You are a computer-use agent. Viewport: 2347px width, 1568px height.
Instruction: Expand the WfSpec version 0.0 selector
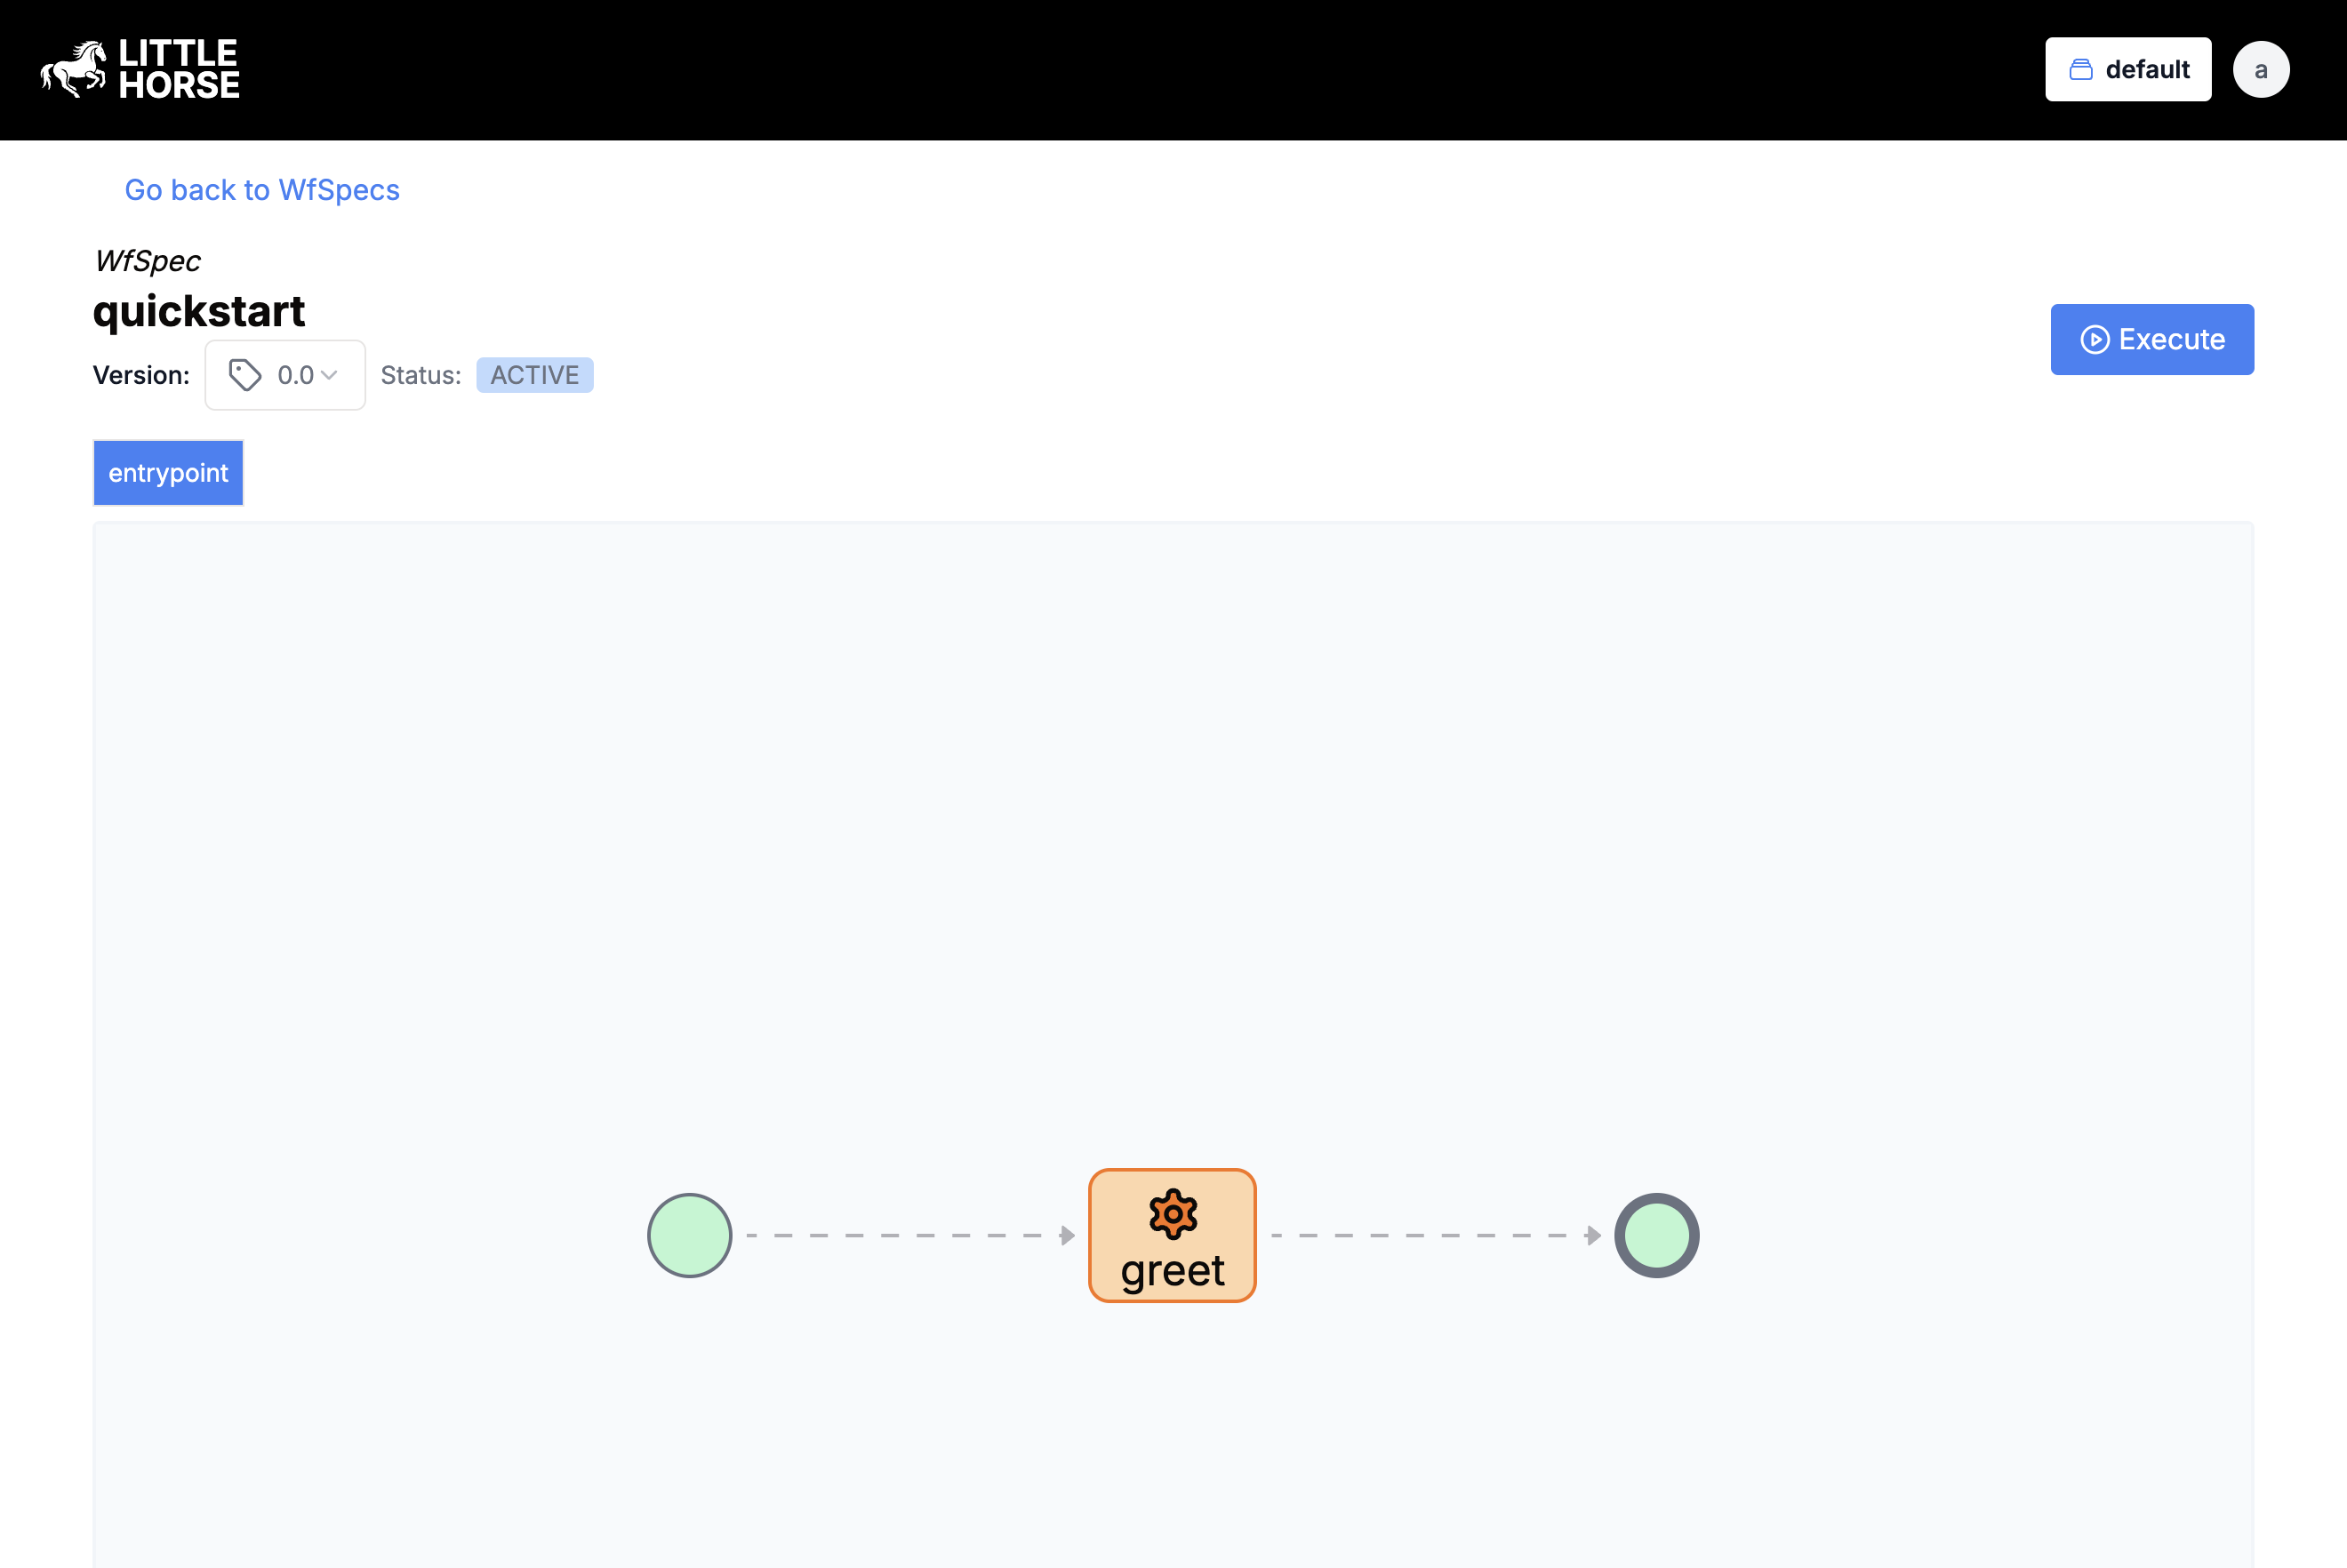(285, 374)
